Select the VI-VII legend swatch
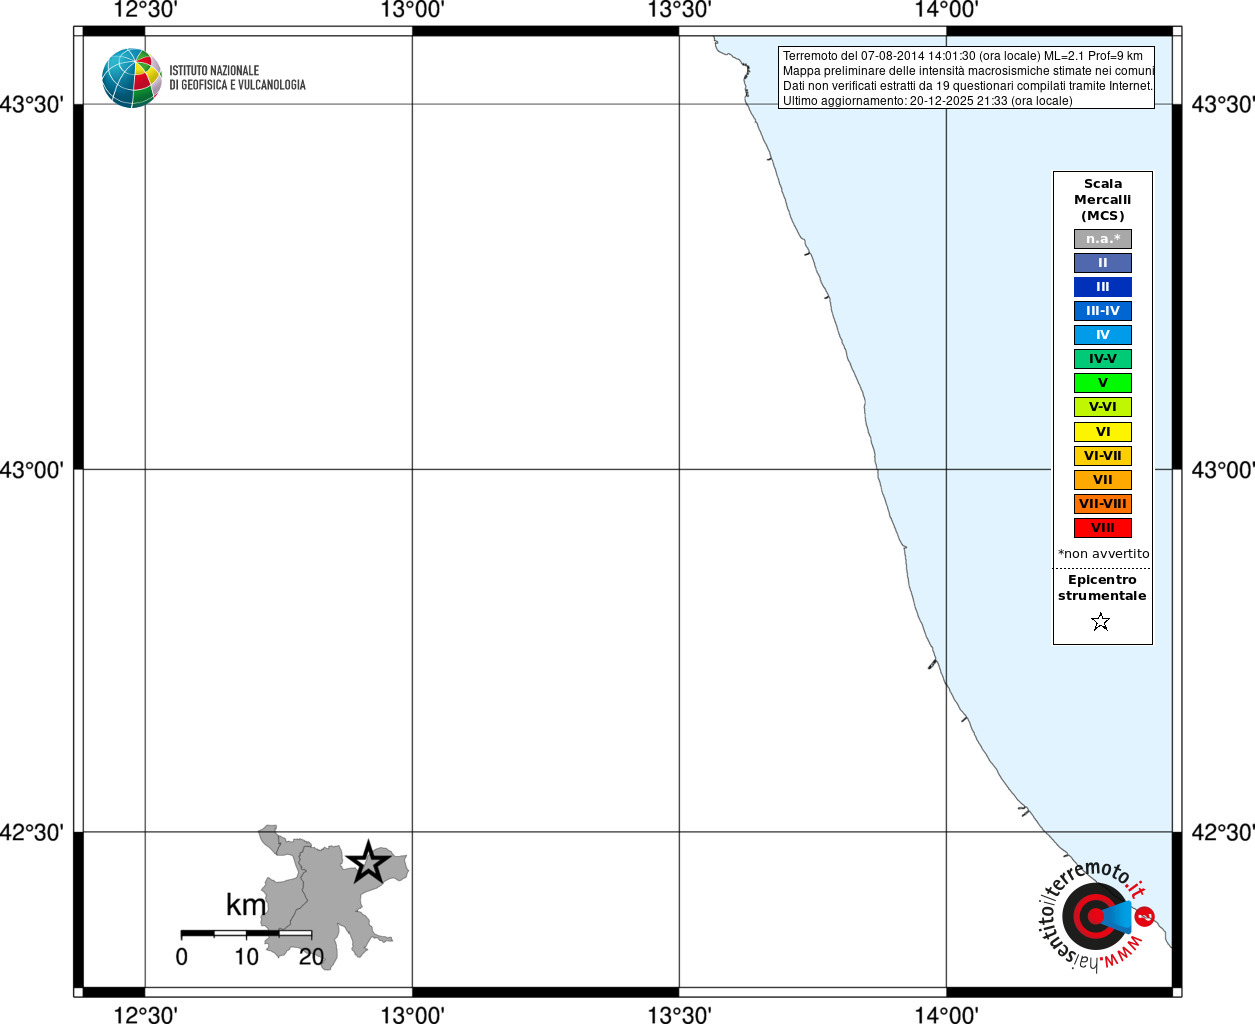Image resolution: width=1255 pixels, height=1024 pixels. (1103, 456)
